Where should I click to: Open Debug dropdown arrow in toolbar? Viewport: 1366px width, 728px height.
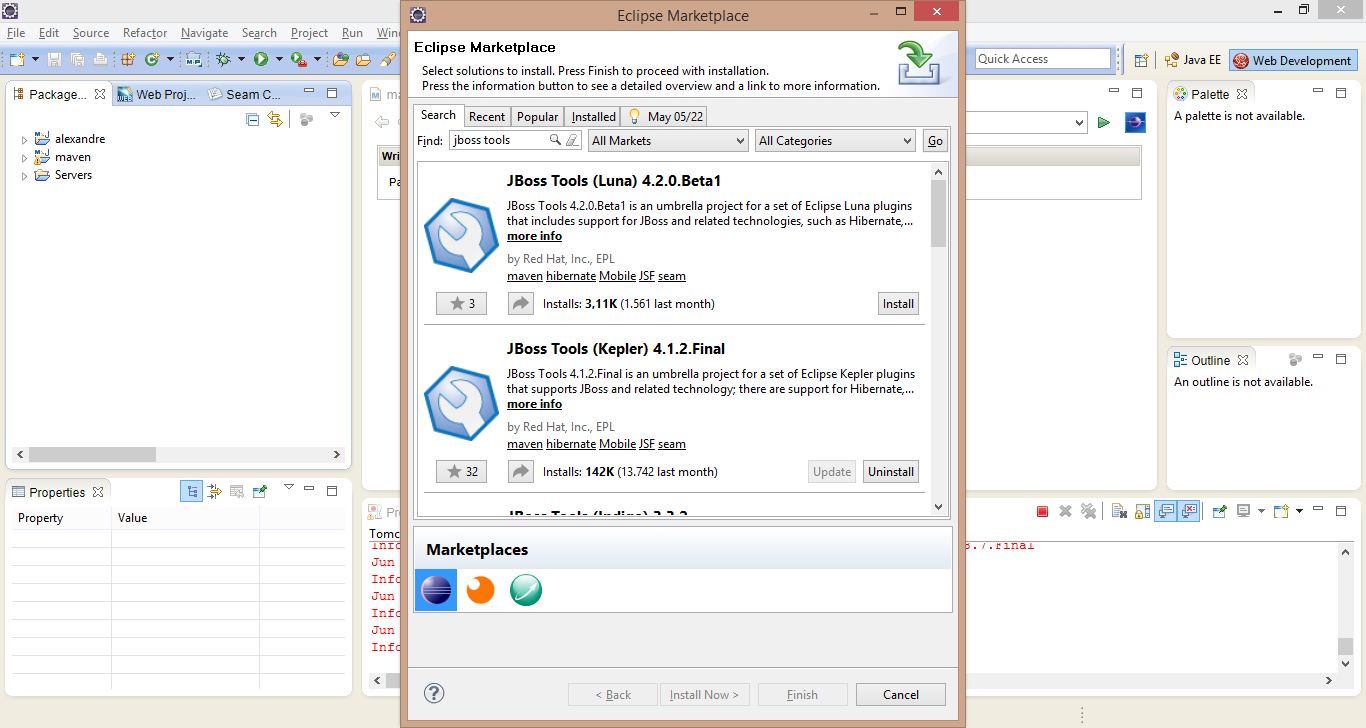[241, 59]
